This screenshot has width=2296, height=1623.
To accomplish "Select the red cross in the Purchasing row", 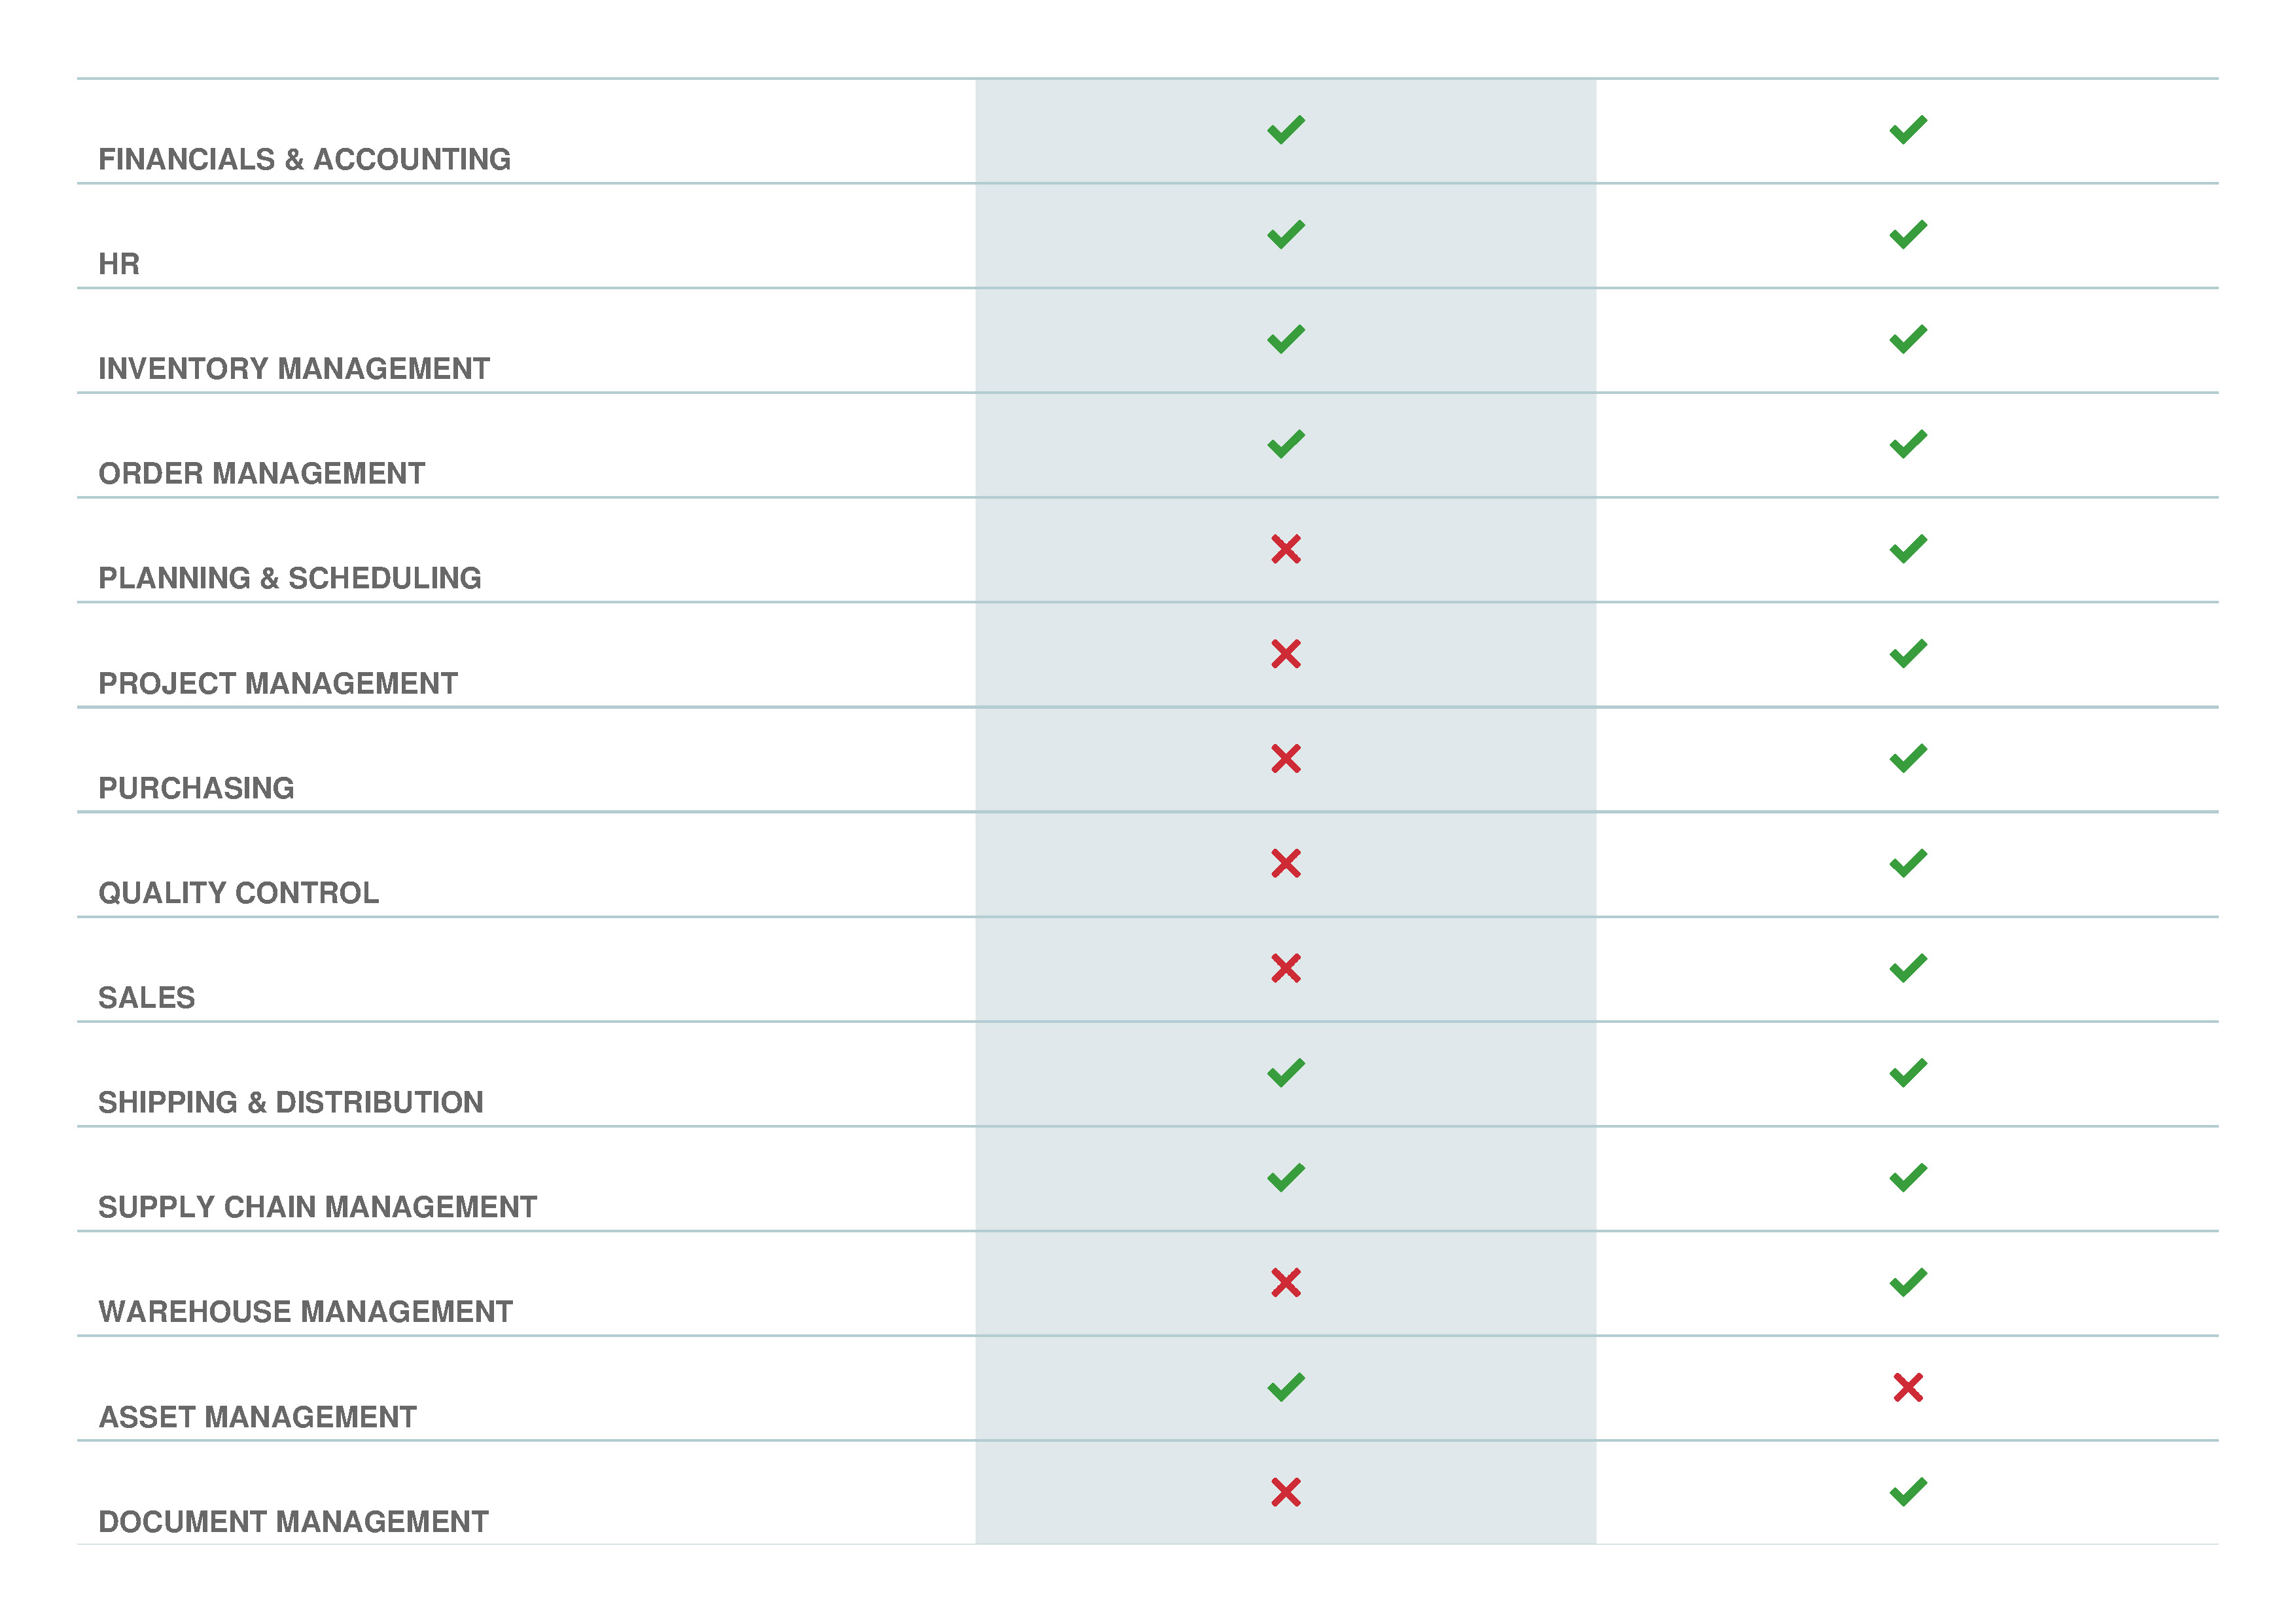I will coord(1285,759).
